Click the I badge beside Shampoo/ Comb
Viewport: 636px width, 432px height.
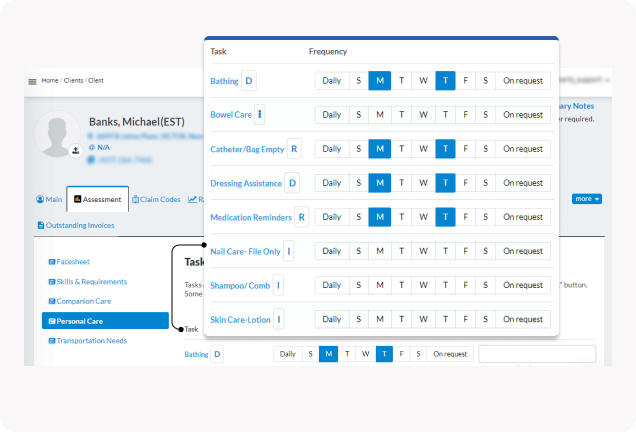pos(278,285)
